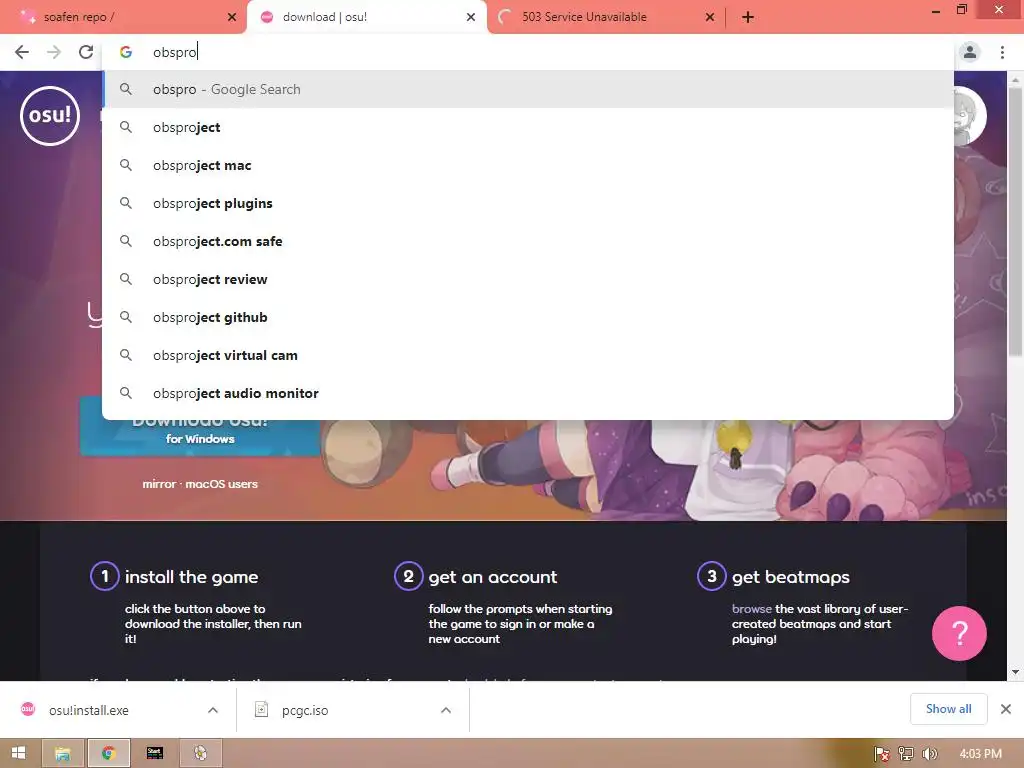Click the browser back arrow
The height and width of the screenshot is (768, 1024).
pos(22,52)
